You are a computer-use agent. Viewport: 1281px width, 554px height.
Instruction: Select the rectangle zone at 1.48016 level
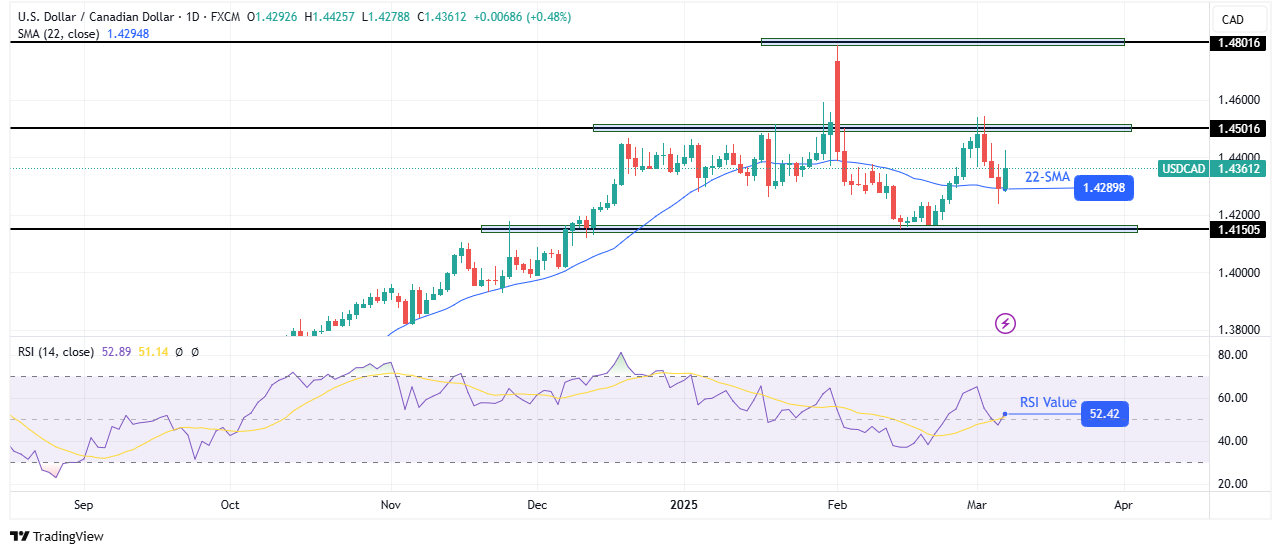pyautogui.click(x=942, y=42)
